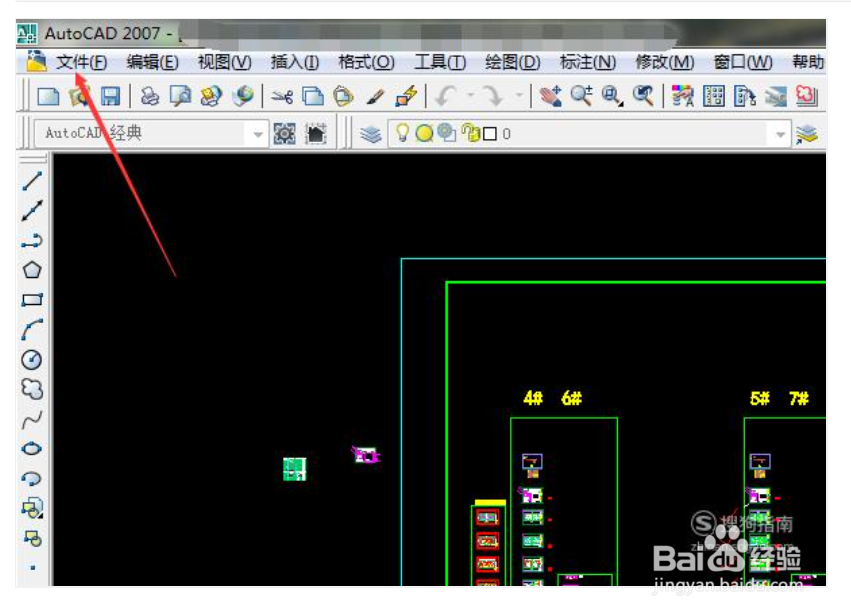Click layer 0 color swatch
This screenshot has height=615, width=851.
pyautogui.click(x=490, y=134)
